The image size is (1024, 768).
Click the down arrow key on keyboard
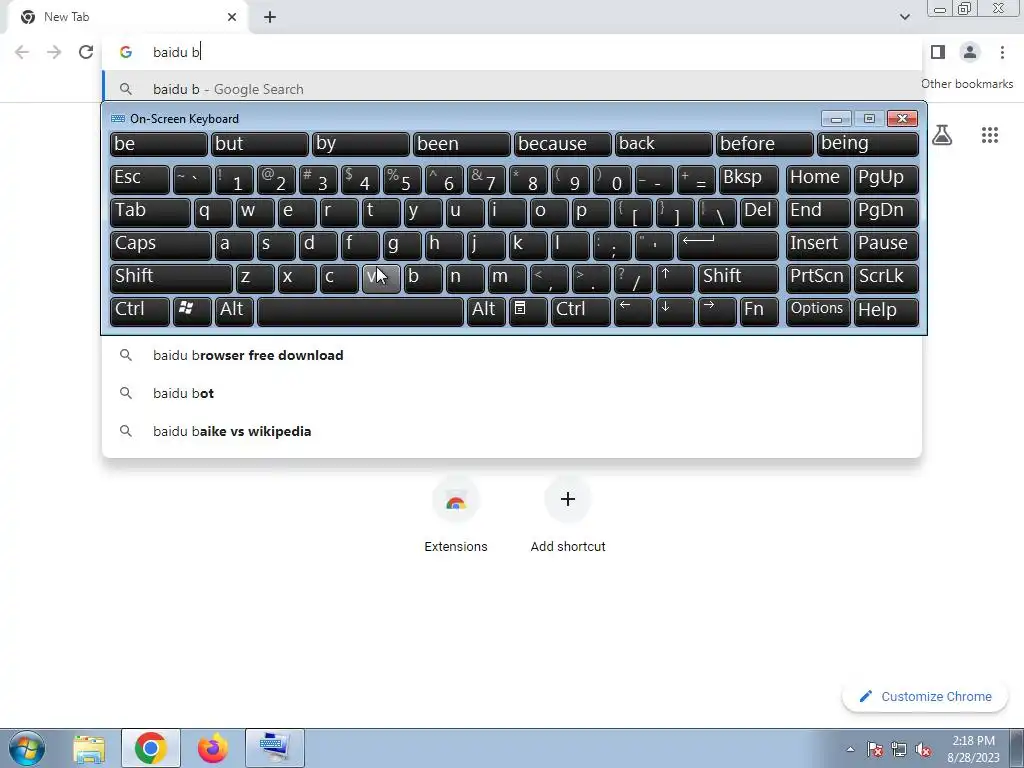pyautogui.click(x=675, y=311)
